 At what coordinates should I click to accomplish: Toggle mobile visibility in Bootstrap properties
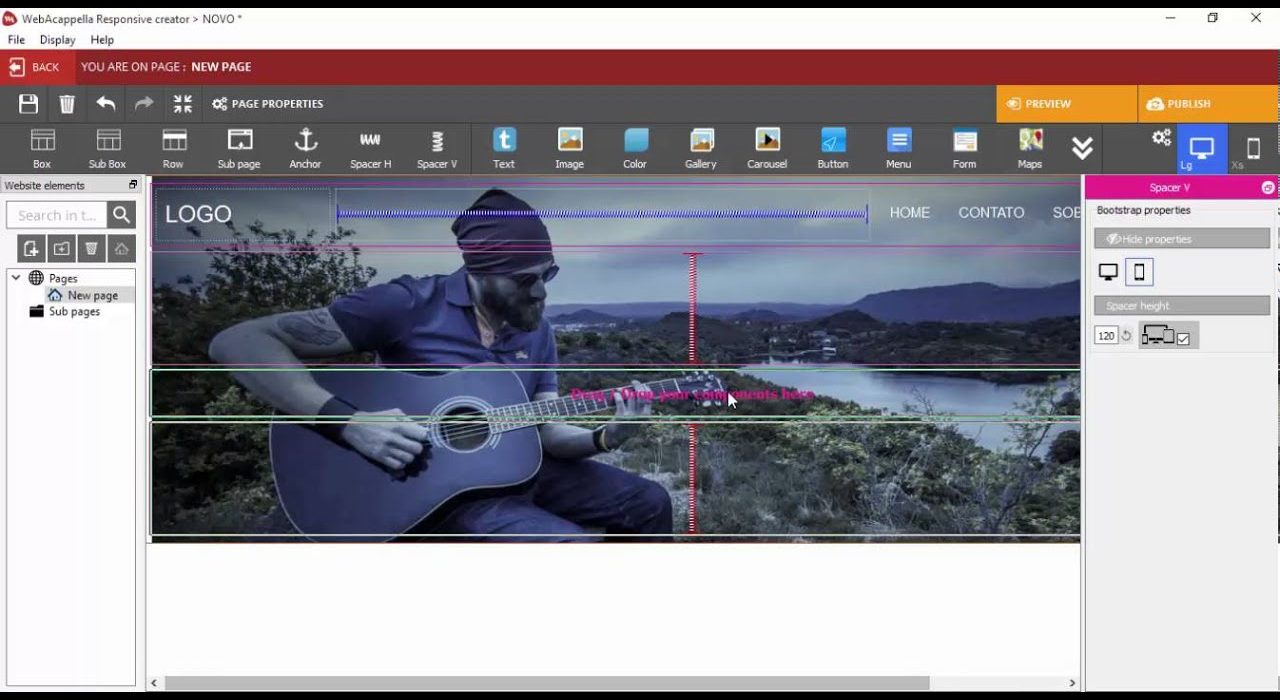point(1139,272)
